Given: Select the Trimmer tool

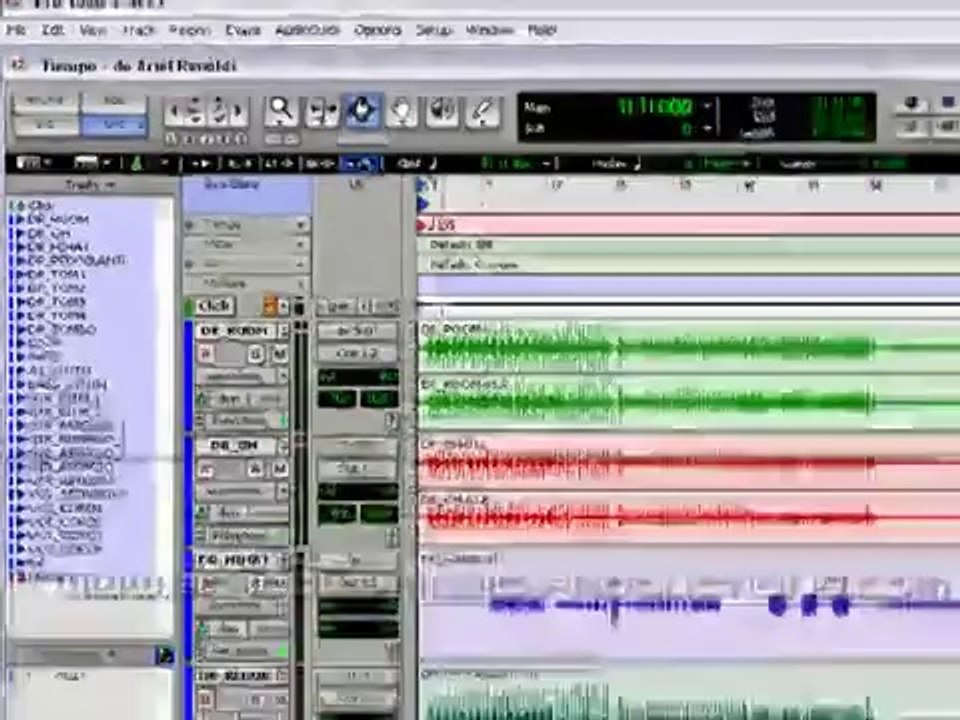Looking at the screenshot, I should (322, 110).
